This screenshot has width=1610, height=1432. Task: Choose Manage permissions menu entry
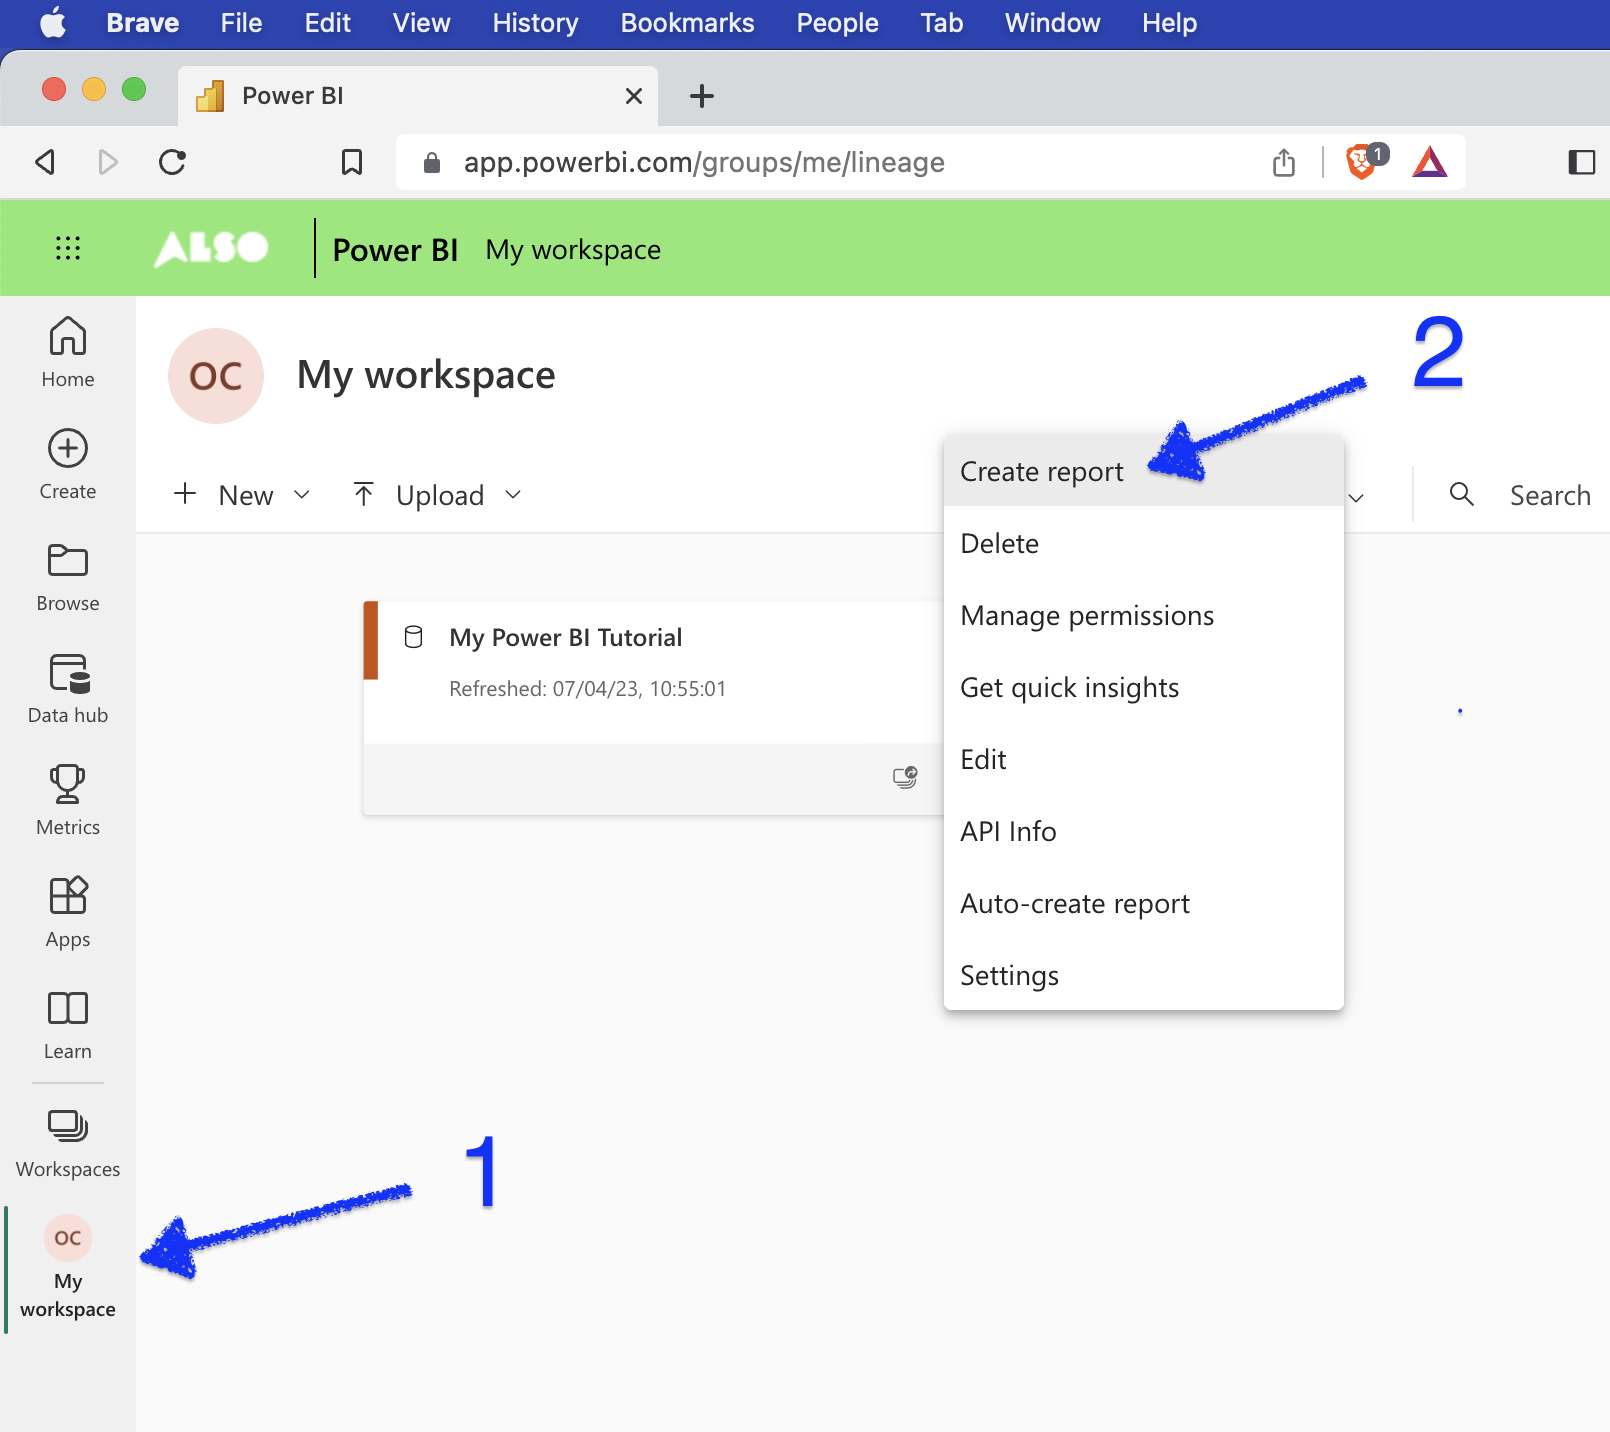(1087, 616)
